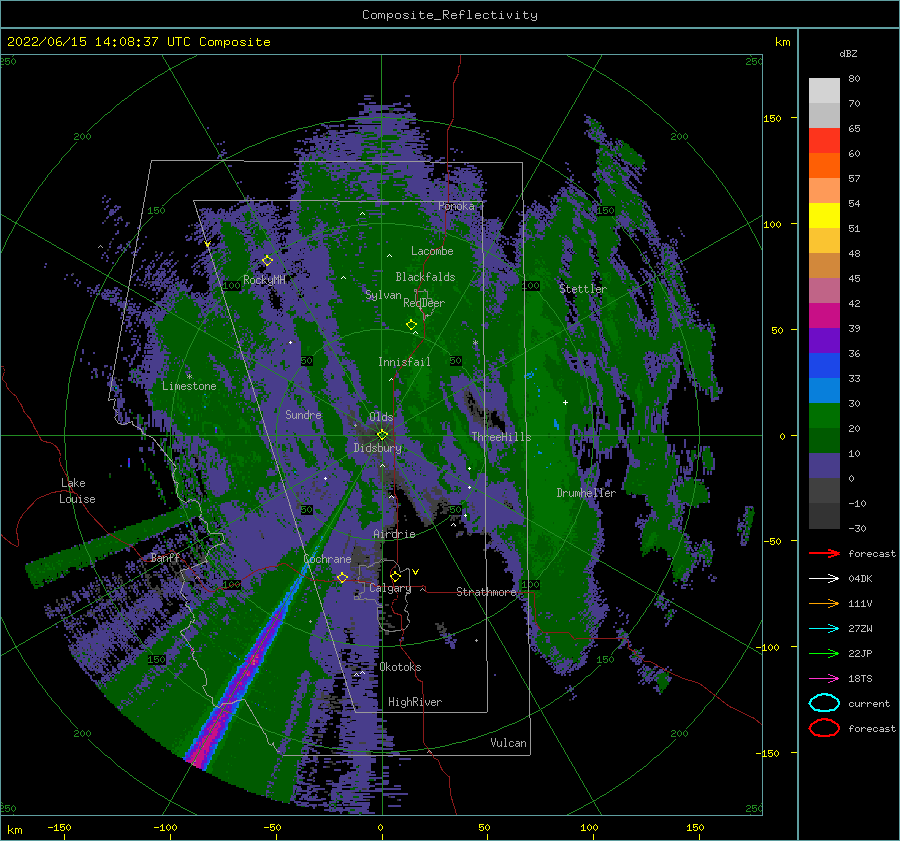Image resolution: width=900 pixels, height=841 pixels.
Task: Click the Lake Louise label
Action: point(78,491)
